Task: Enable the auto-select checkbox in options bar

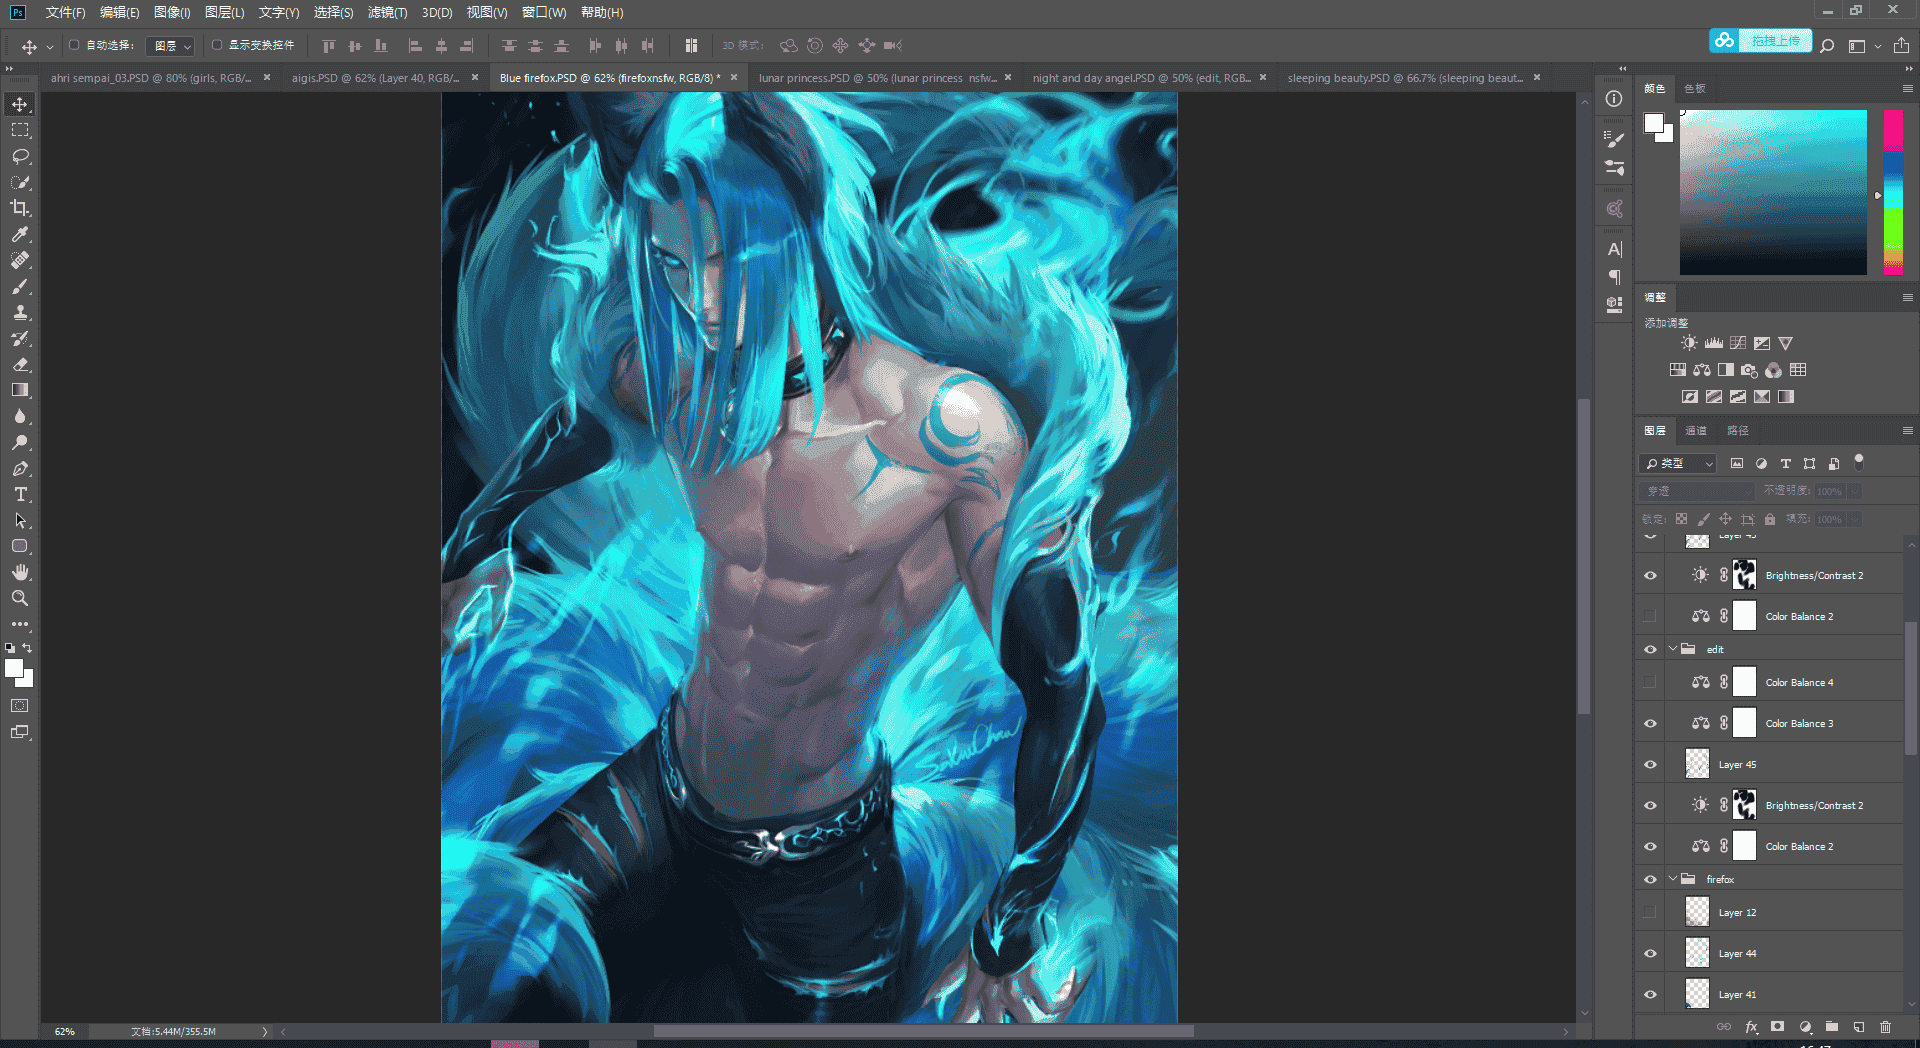Action: (74, 45)
